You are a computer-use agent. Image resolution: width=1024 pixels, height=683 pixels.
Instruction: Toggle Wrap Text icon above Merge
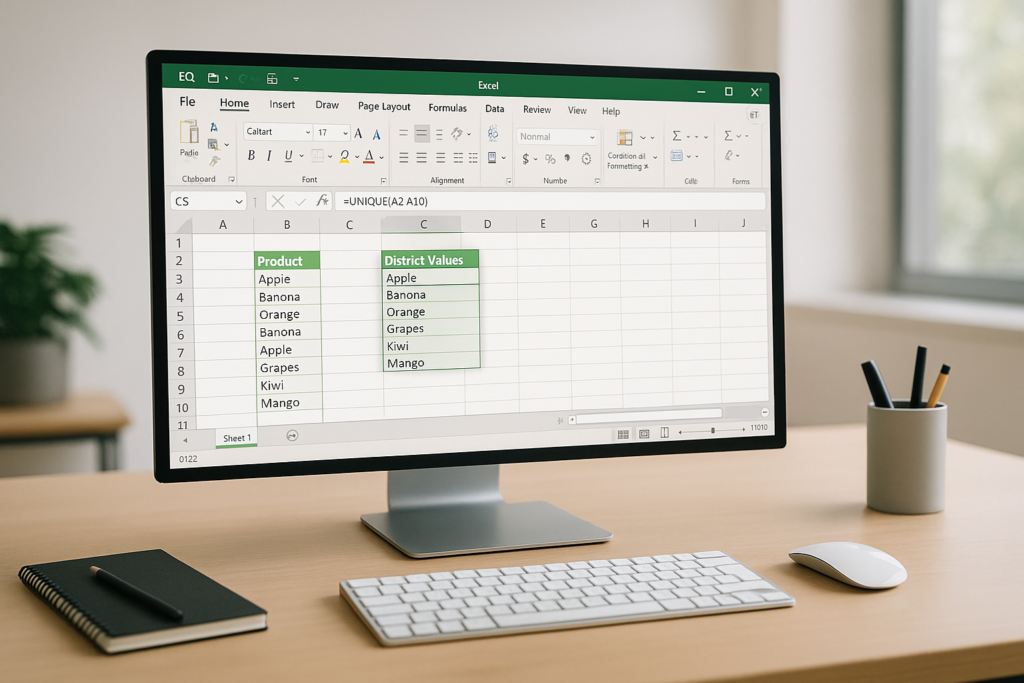493,133
